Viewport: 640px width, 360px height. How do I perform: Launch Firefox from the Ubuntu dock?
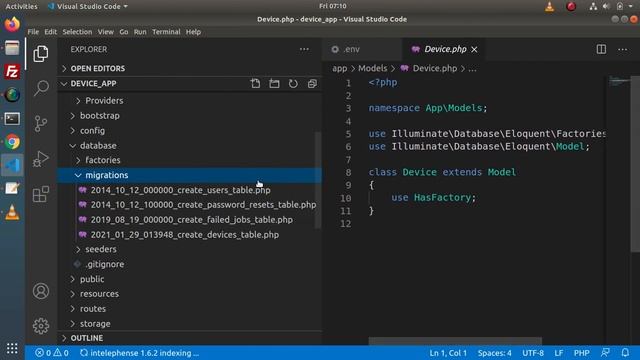pyautogui.click(x=12, y=24)
